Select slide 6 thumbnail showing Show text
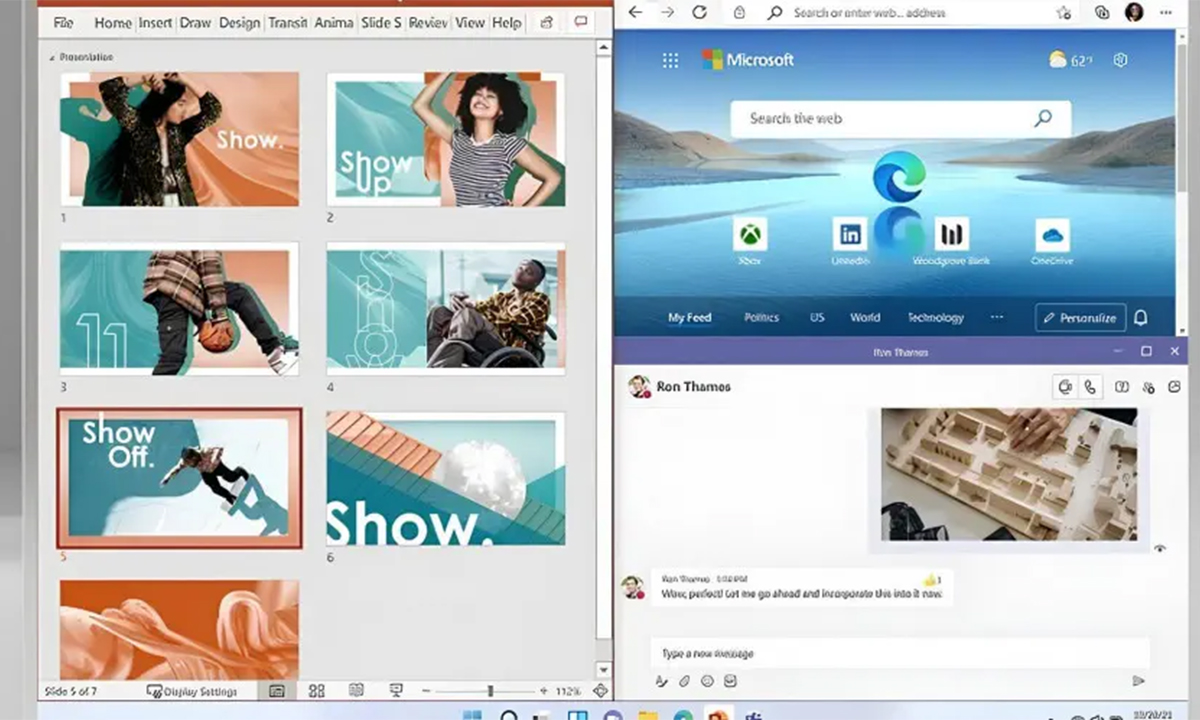Screen dimensions: 1200x720 point(446,480)
